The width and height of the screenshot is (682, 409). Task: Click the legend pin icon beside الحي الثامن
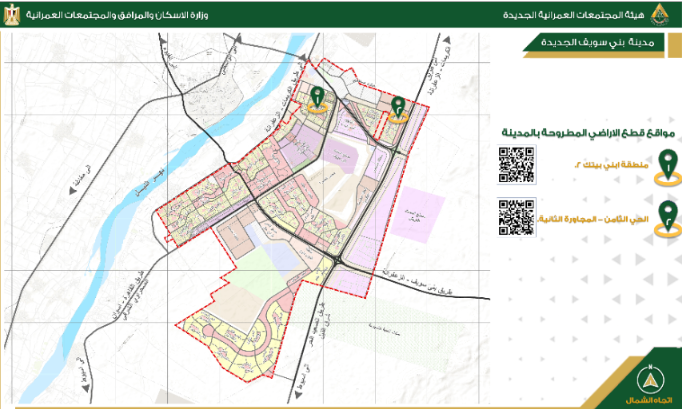pyautogui.click(x=669, y=219)
